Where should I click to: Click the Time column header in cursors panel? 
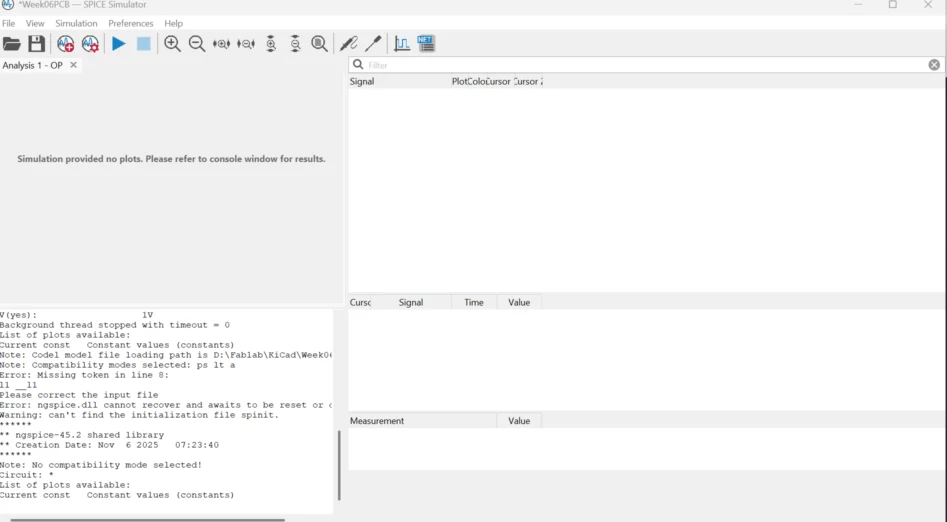point(474,303)
